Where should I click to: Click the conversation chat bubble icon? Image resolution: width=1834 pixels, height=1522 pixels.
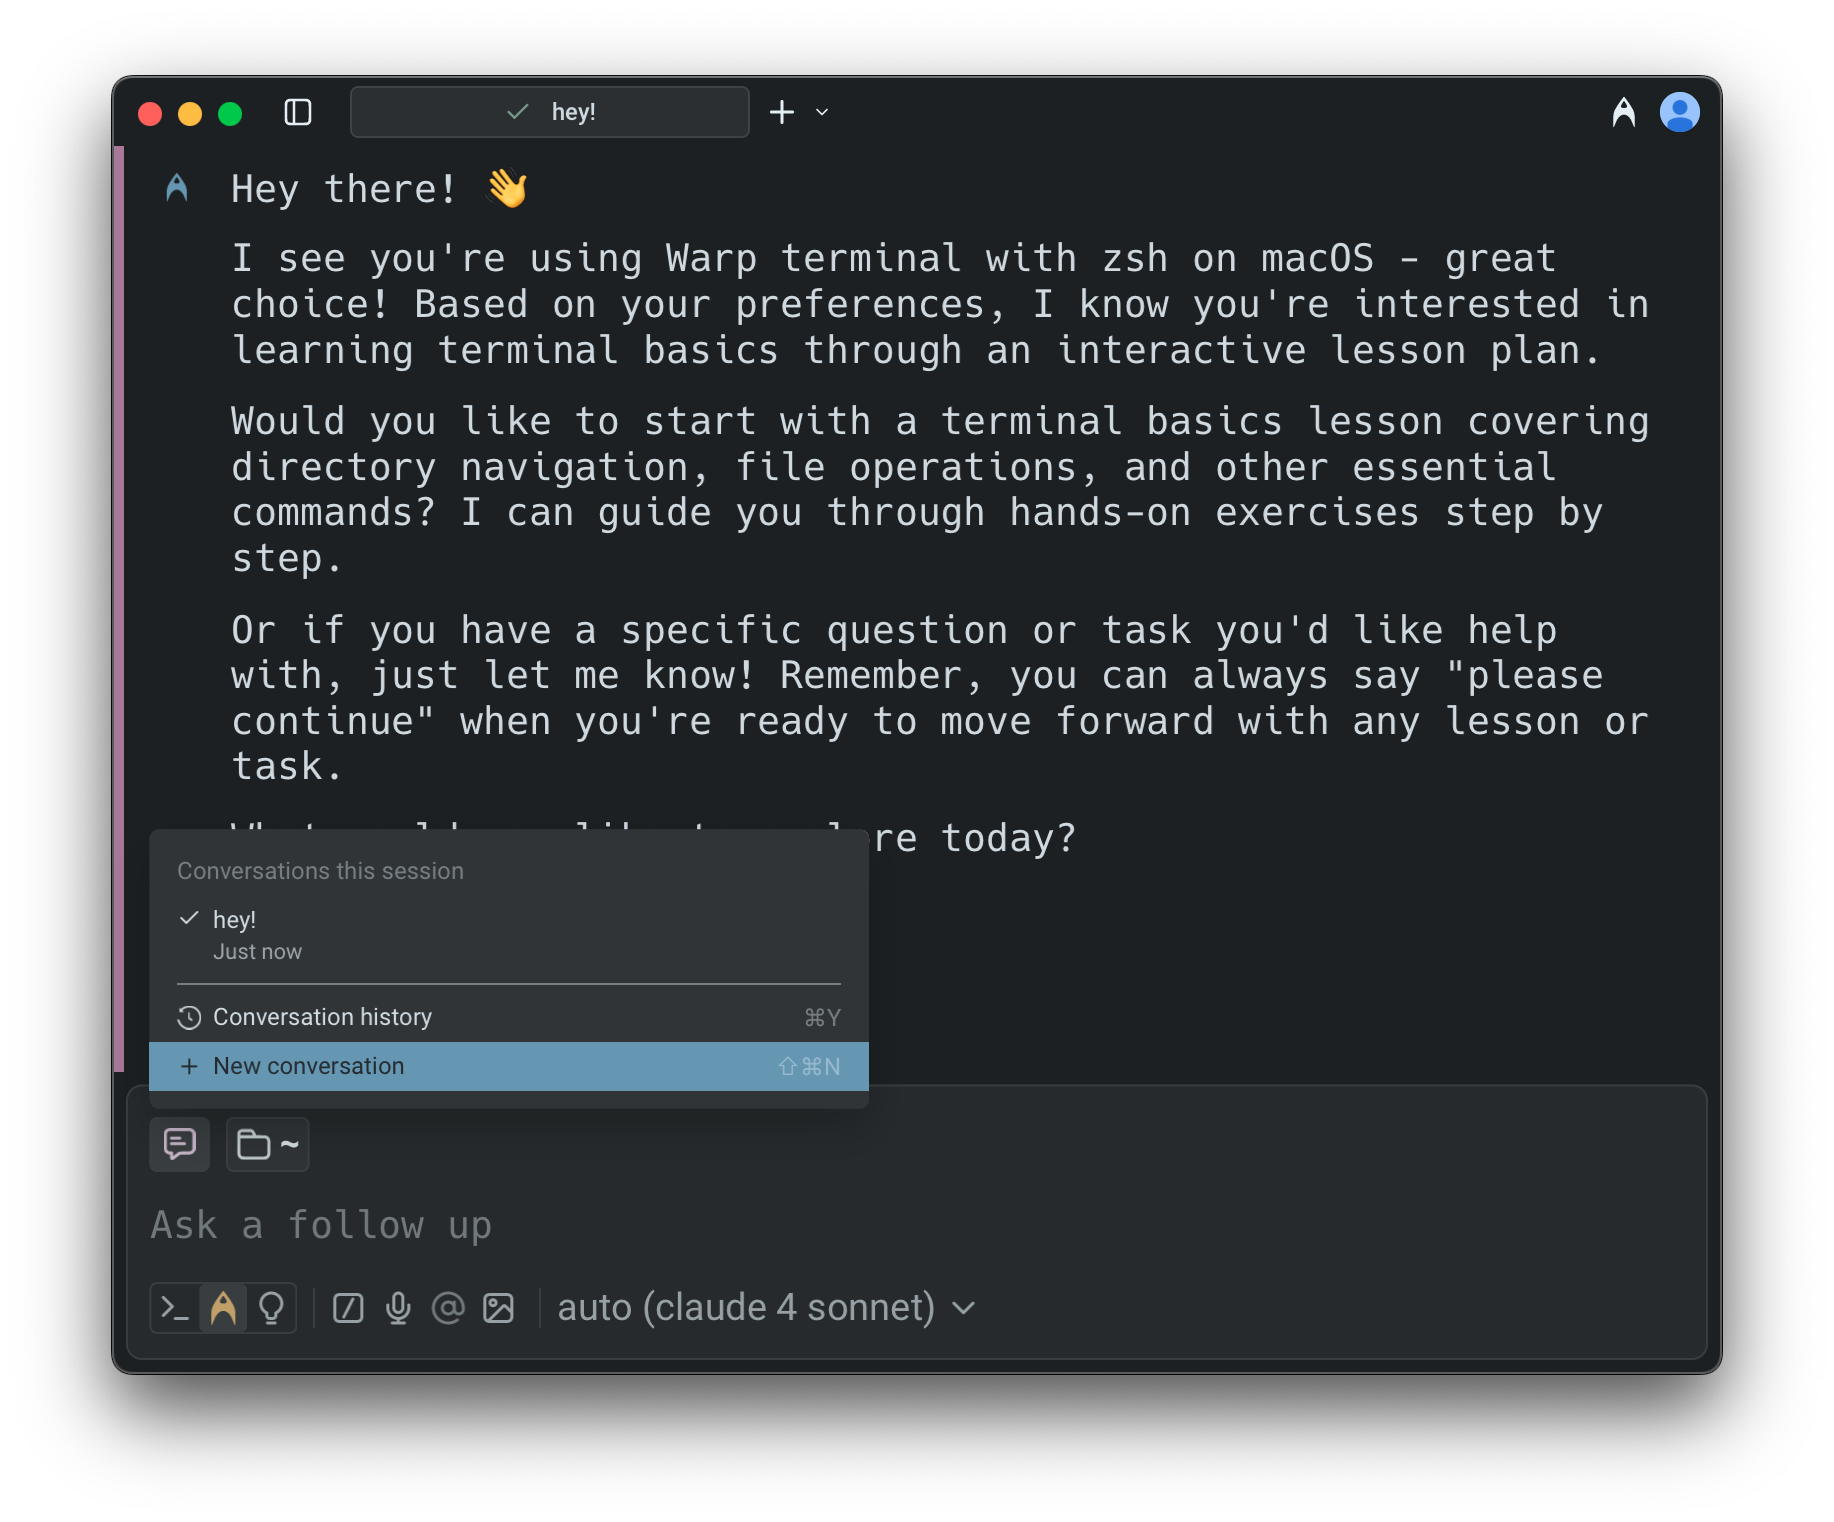coord(180,1144)
